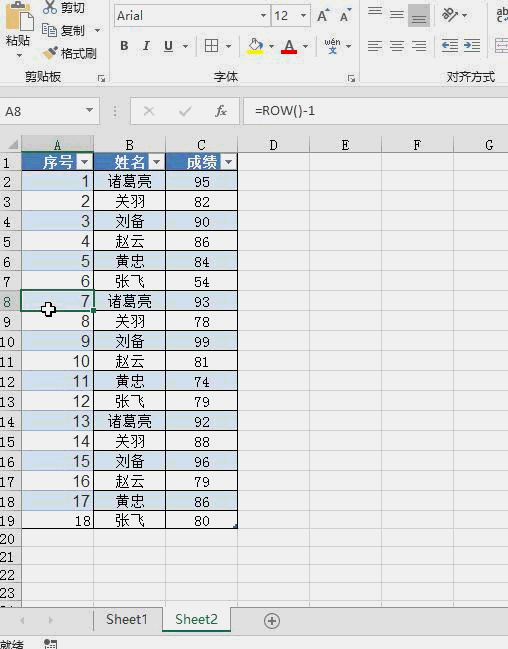Image resolution: width=508 pixels, height=649 pixels.
Task: Open the Name Box A8 dropdown
Action: pyautogui.click(x=89, y=110)
